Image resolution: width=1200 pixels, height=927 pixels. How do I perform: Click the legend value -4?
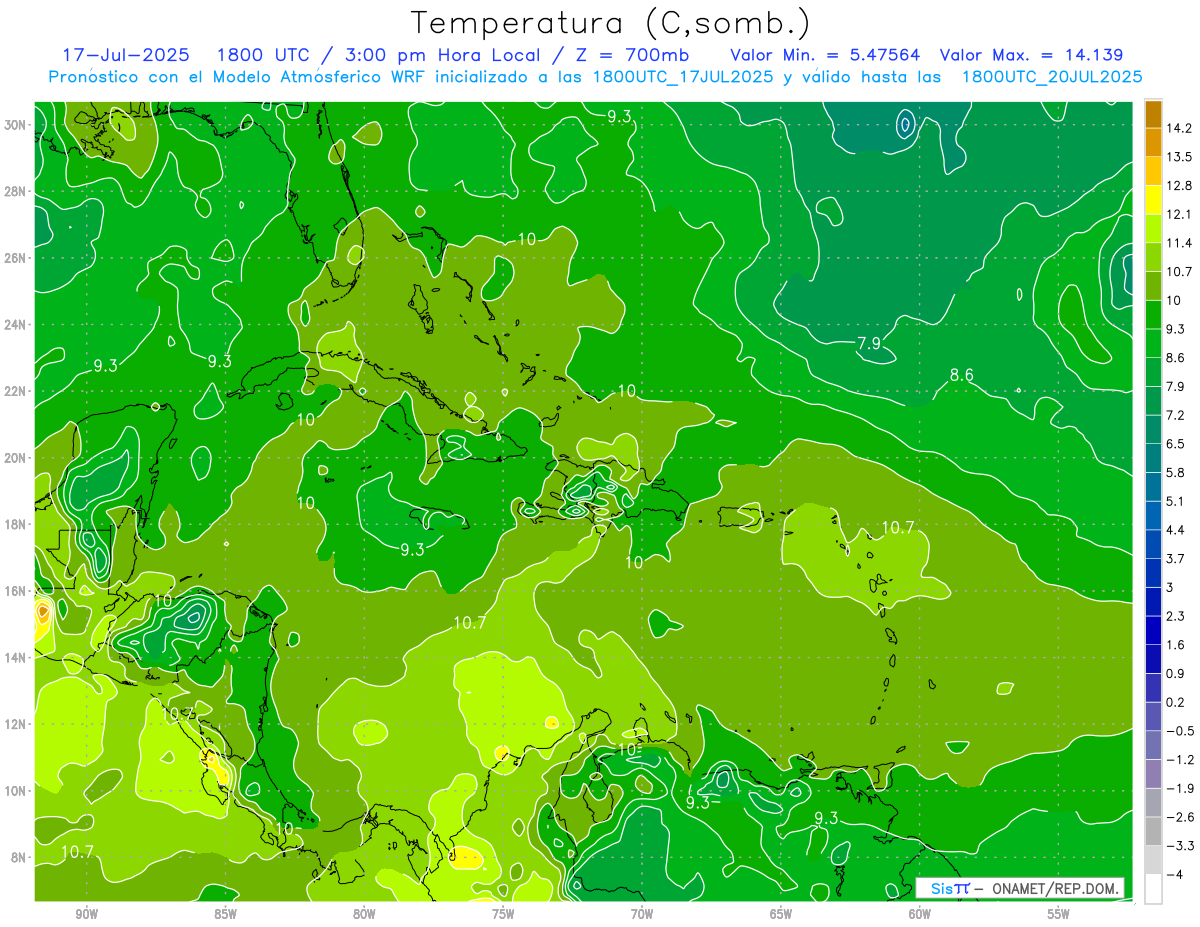click(1174, 874)
